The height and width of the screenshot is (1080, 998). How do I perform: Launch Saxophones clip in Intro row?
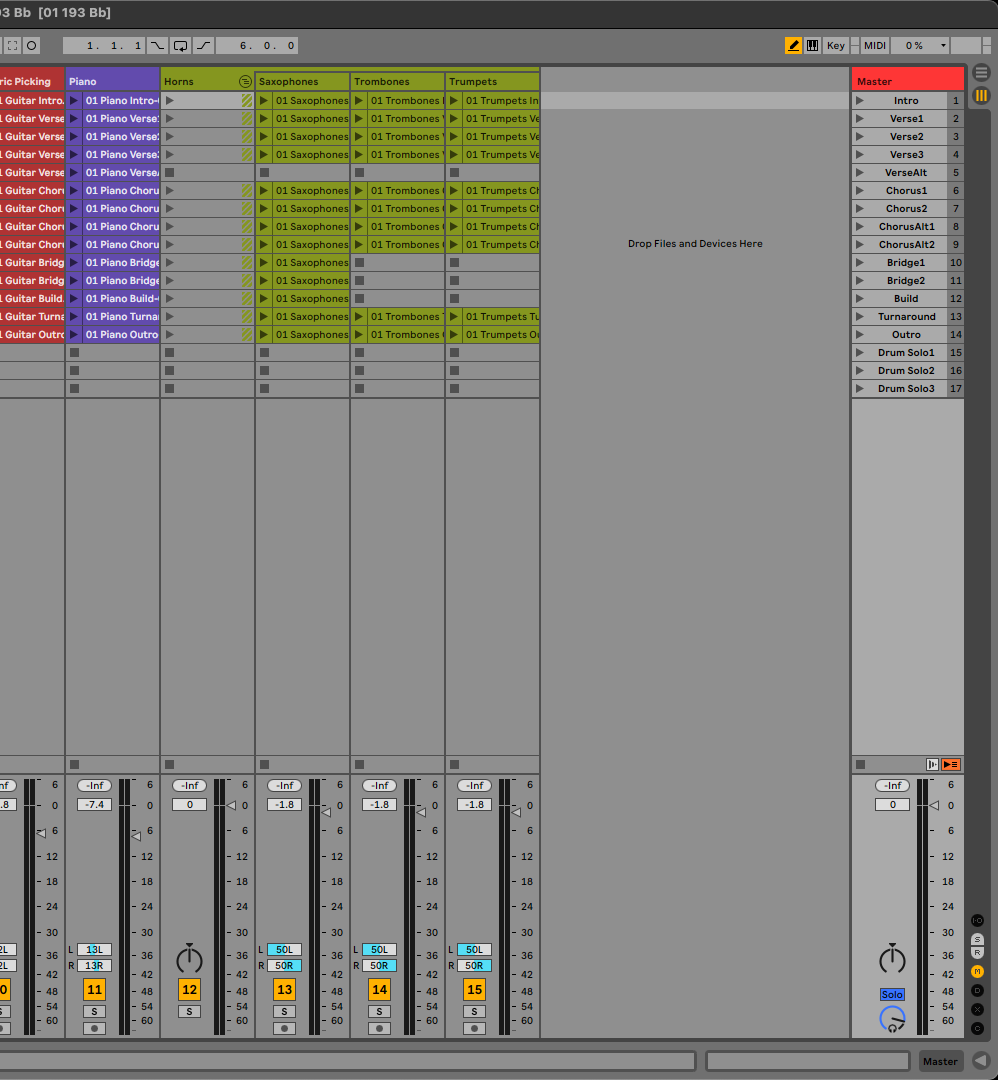(x=264, y=101)
